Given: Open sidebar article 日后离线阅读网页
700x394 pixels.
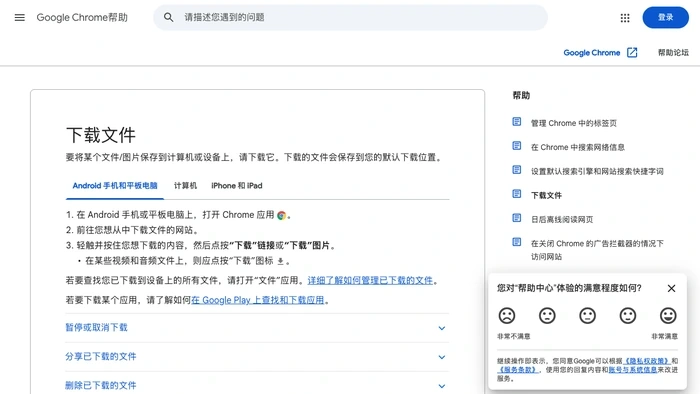Looking at the screenshot, I should [x=562, y=220].
